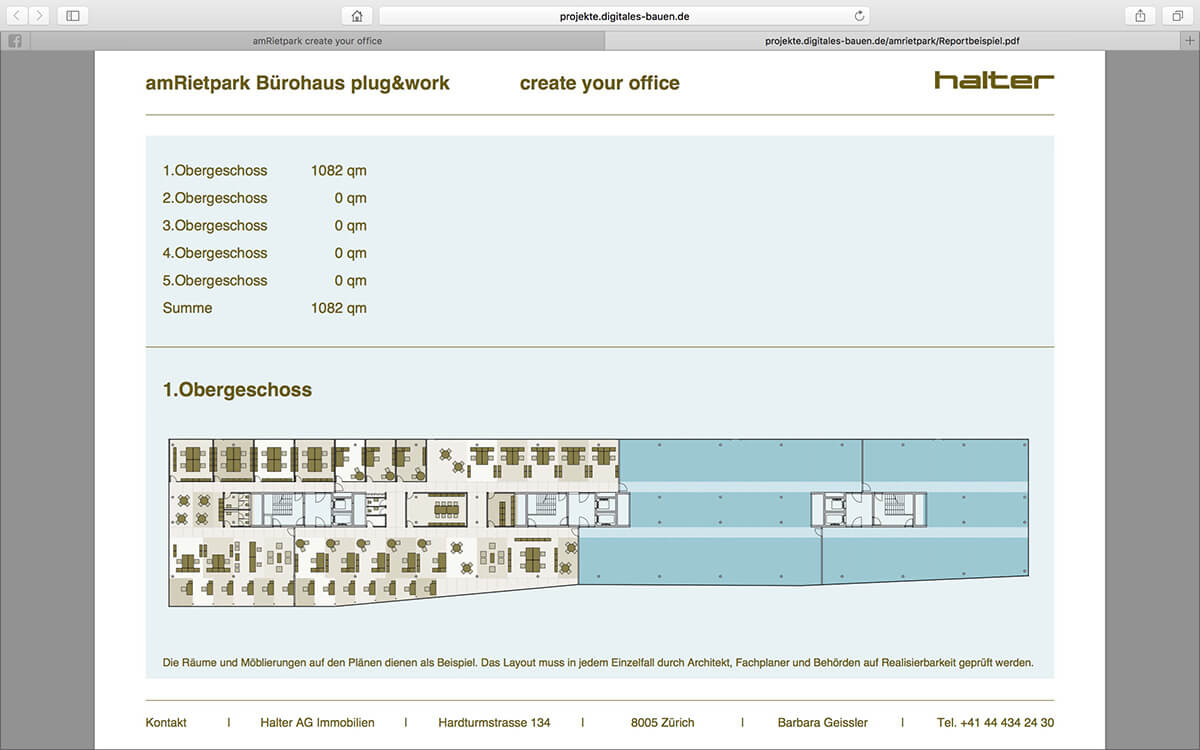This screenshot has width=1200, height=750.
Task: Click the create your office title
Action: point(599,83)
